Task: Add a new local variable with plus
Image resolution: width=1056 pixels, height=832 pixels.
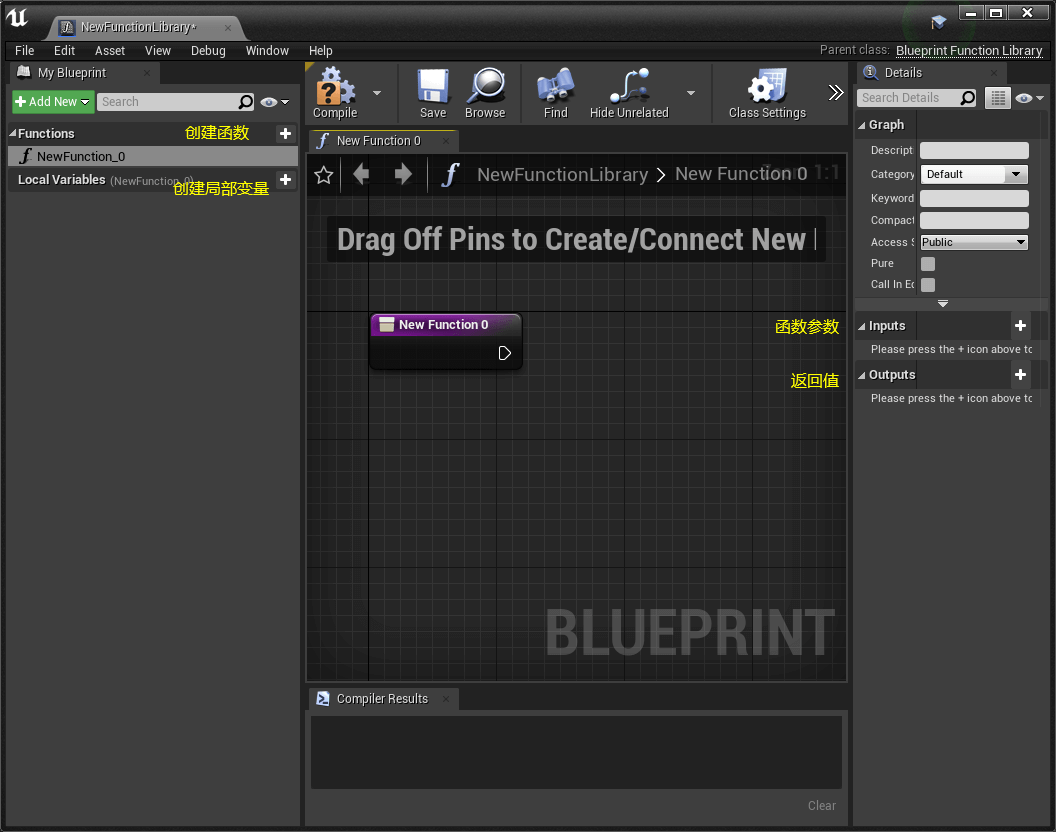Action: coord(286,180)
